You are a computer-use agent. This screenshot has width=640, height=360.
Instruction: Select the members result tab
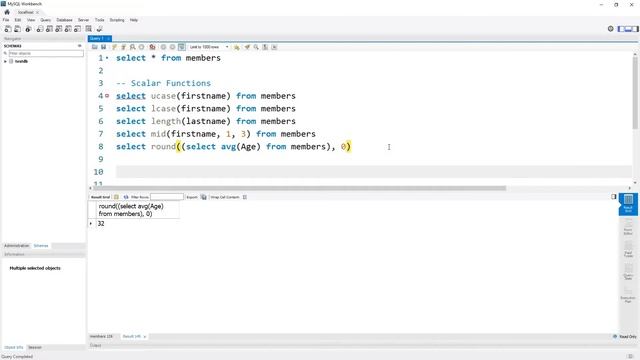pyautogui.click(x=101, y=337)
